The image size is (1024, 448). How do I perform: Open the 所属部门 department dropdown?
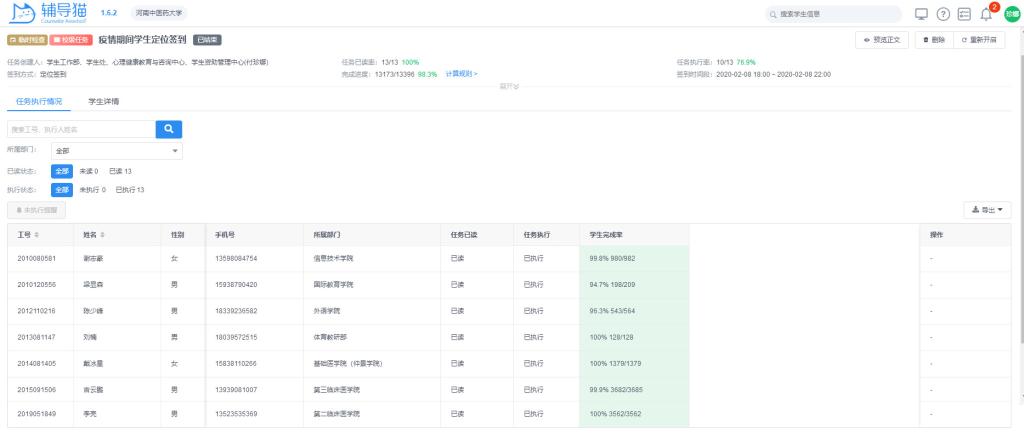pos(117,150)
